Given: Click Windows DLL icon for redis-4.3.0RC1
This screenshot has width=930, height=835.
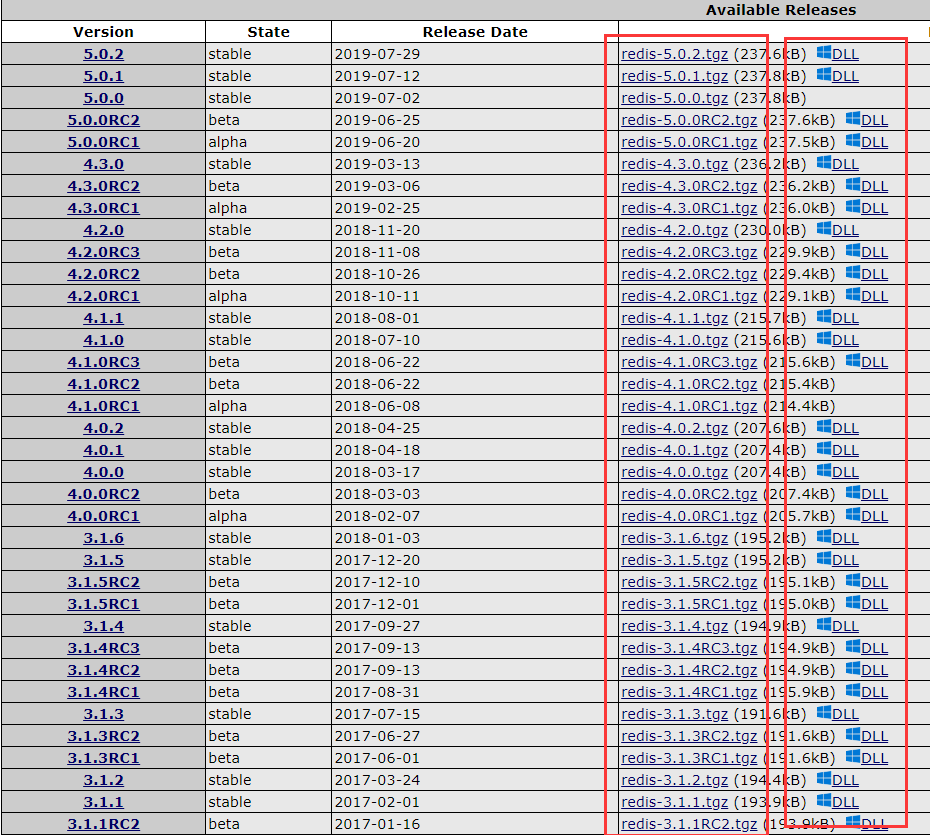Looking at the screenshot, I should coord(853,206).
